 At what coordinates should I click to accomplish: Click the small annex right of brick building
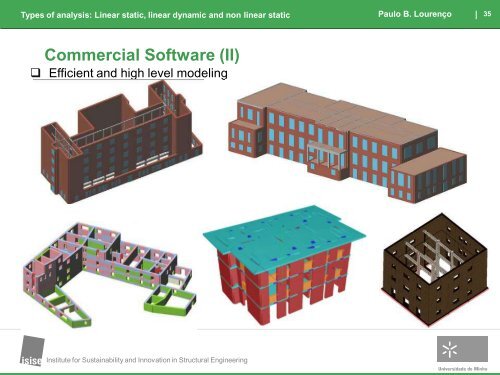(430, 175)
